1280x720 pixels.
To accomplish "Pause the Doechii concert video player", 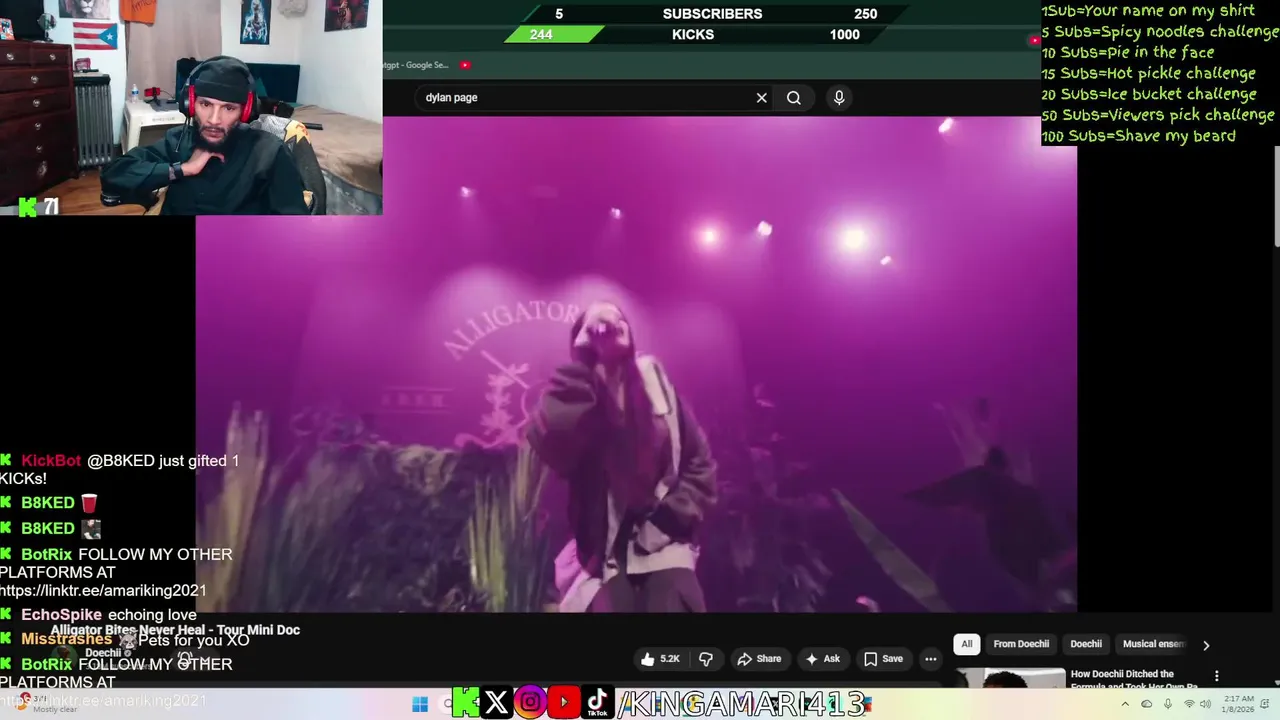I will point(636,363).
